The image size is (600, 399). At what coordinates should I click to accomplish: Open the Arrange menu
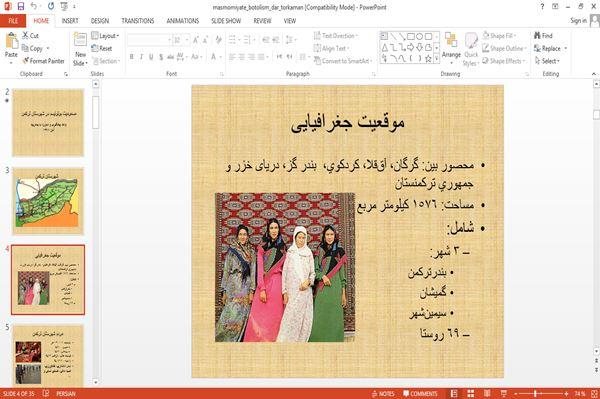451,48
